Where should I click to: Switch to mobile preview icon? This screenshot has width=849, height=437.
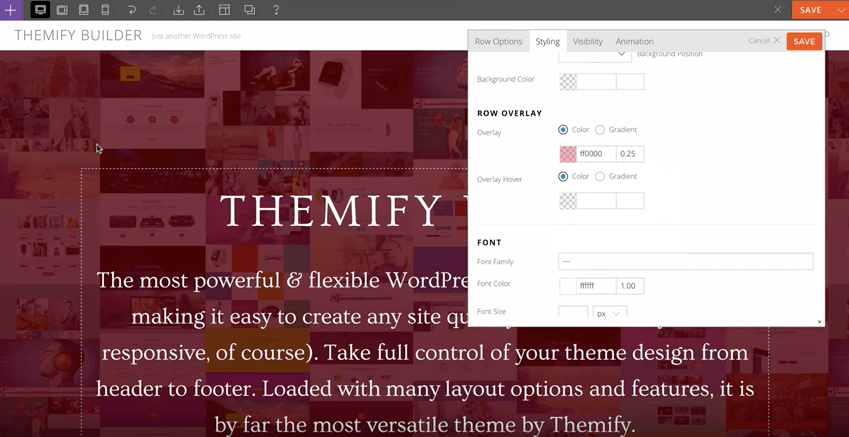tap(105, 10)
